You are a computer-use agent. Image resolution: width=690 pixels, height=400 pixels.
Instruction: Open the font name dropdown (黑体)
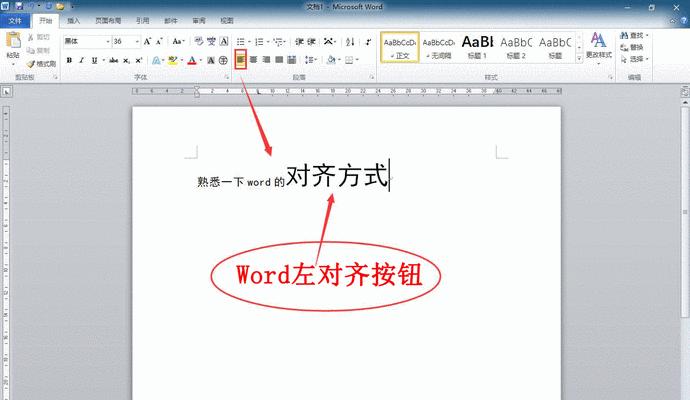(x=108, y=41)
